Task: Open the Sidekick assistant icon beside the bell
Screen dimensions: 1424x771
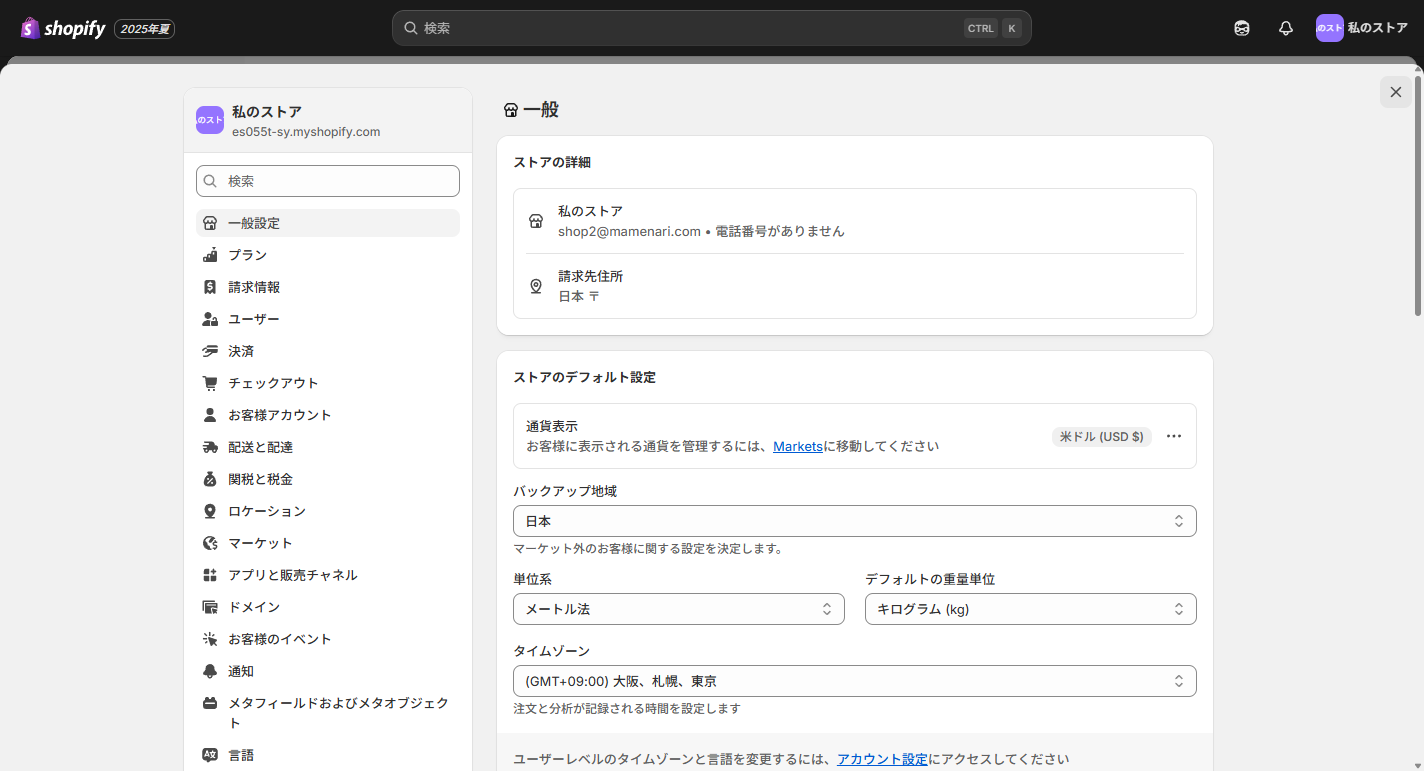Action: (1242, 29)
